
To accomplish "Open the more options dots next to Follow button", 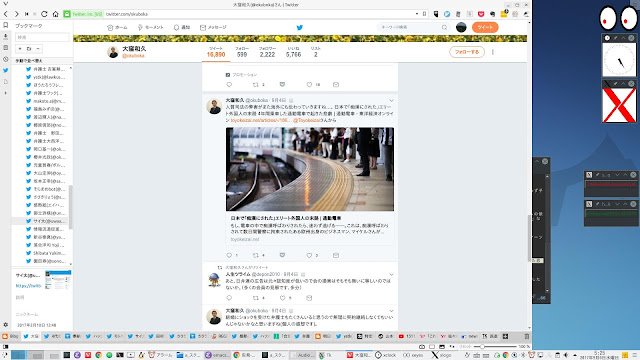I will (493, 52).
